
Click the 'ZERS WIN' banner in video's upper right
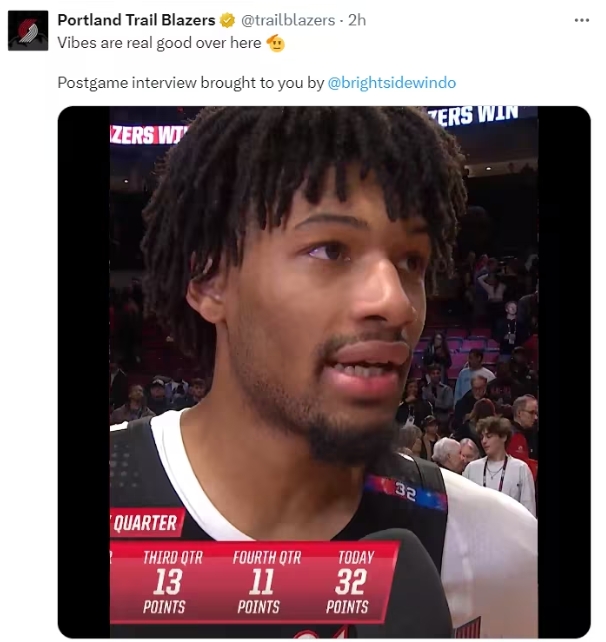point(475,115)
